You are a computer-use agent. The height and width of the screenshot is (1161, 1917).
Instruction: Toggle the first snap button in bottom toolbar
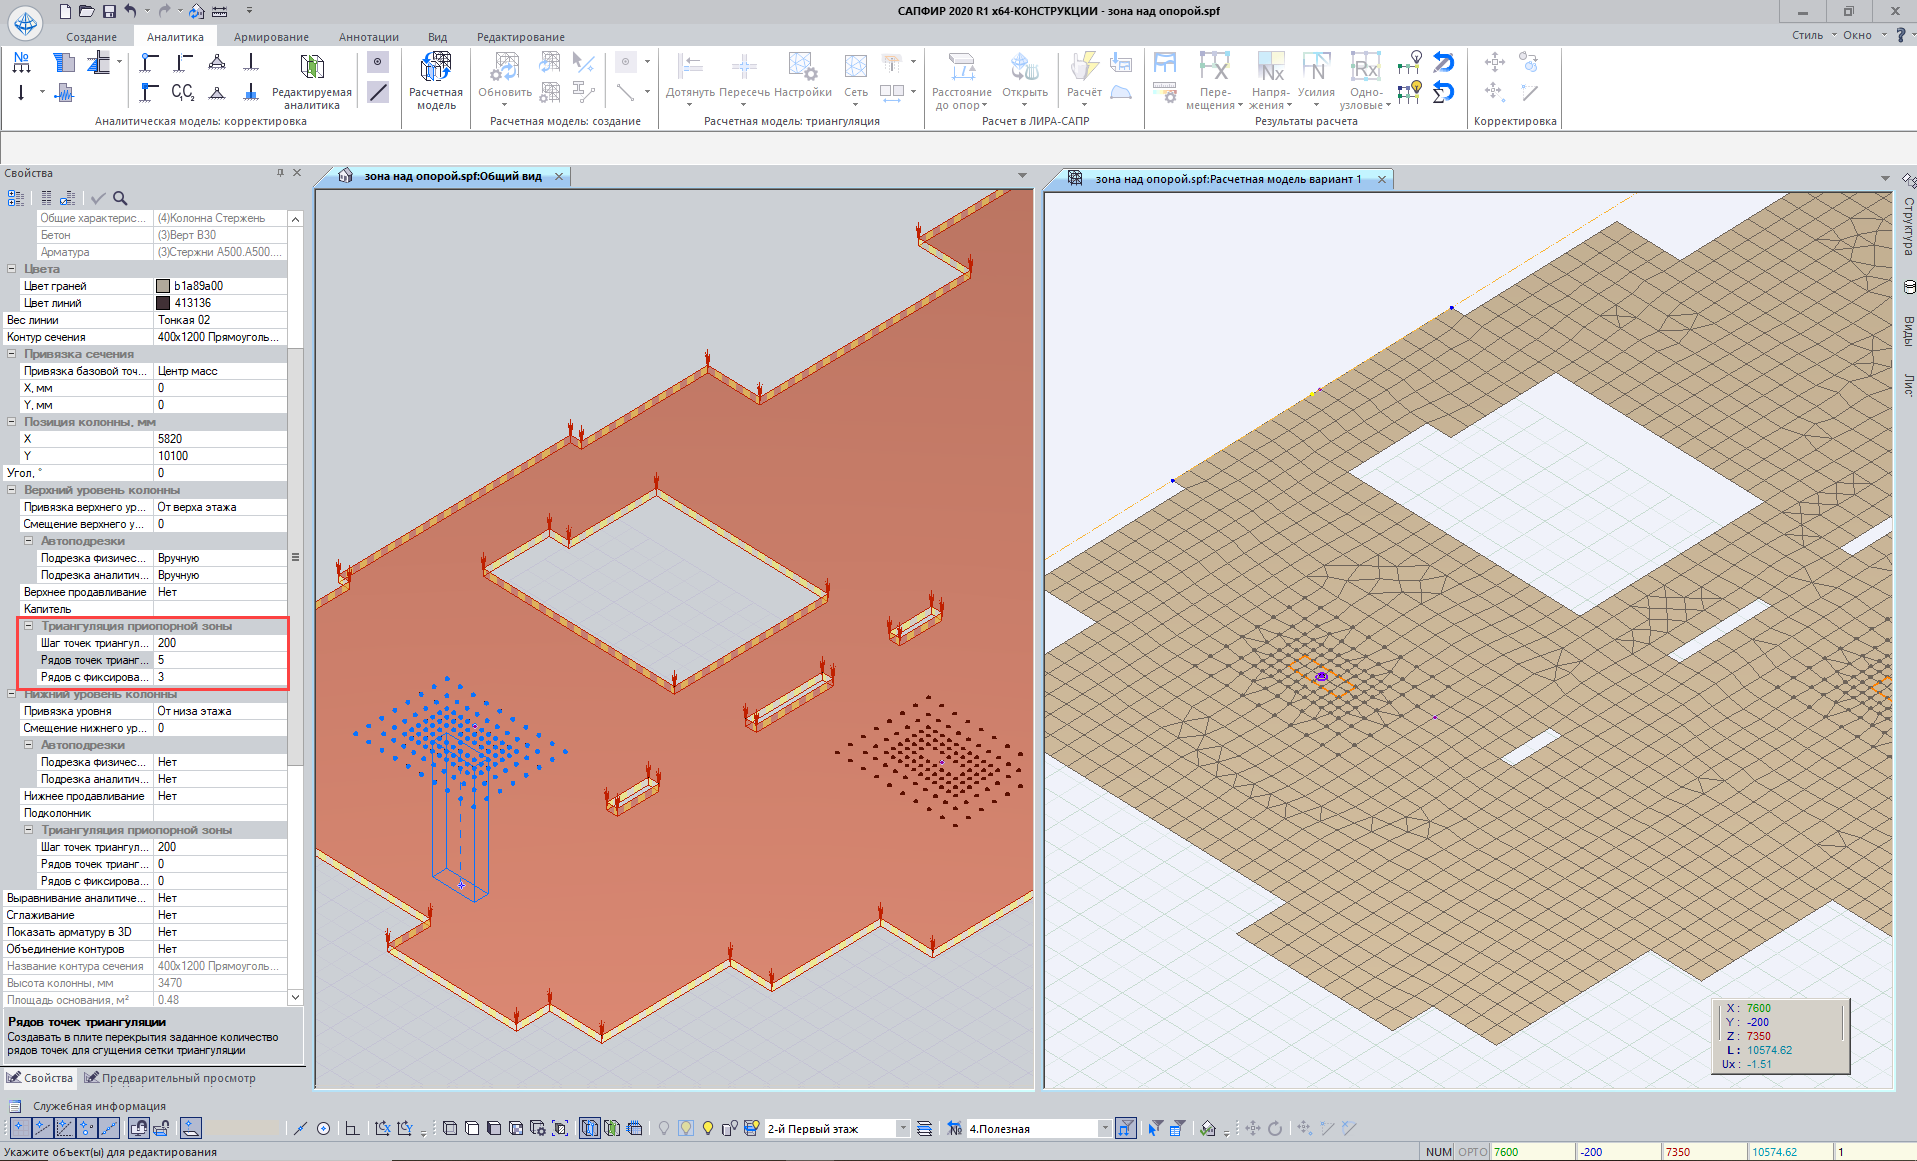(19, 1129)
